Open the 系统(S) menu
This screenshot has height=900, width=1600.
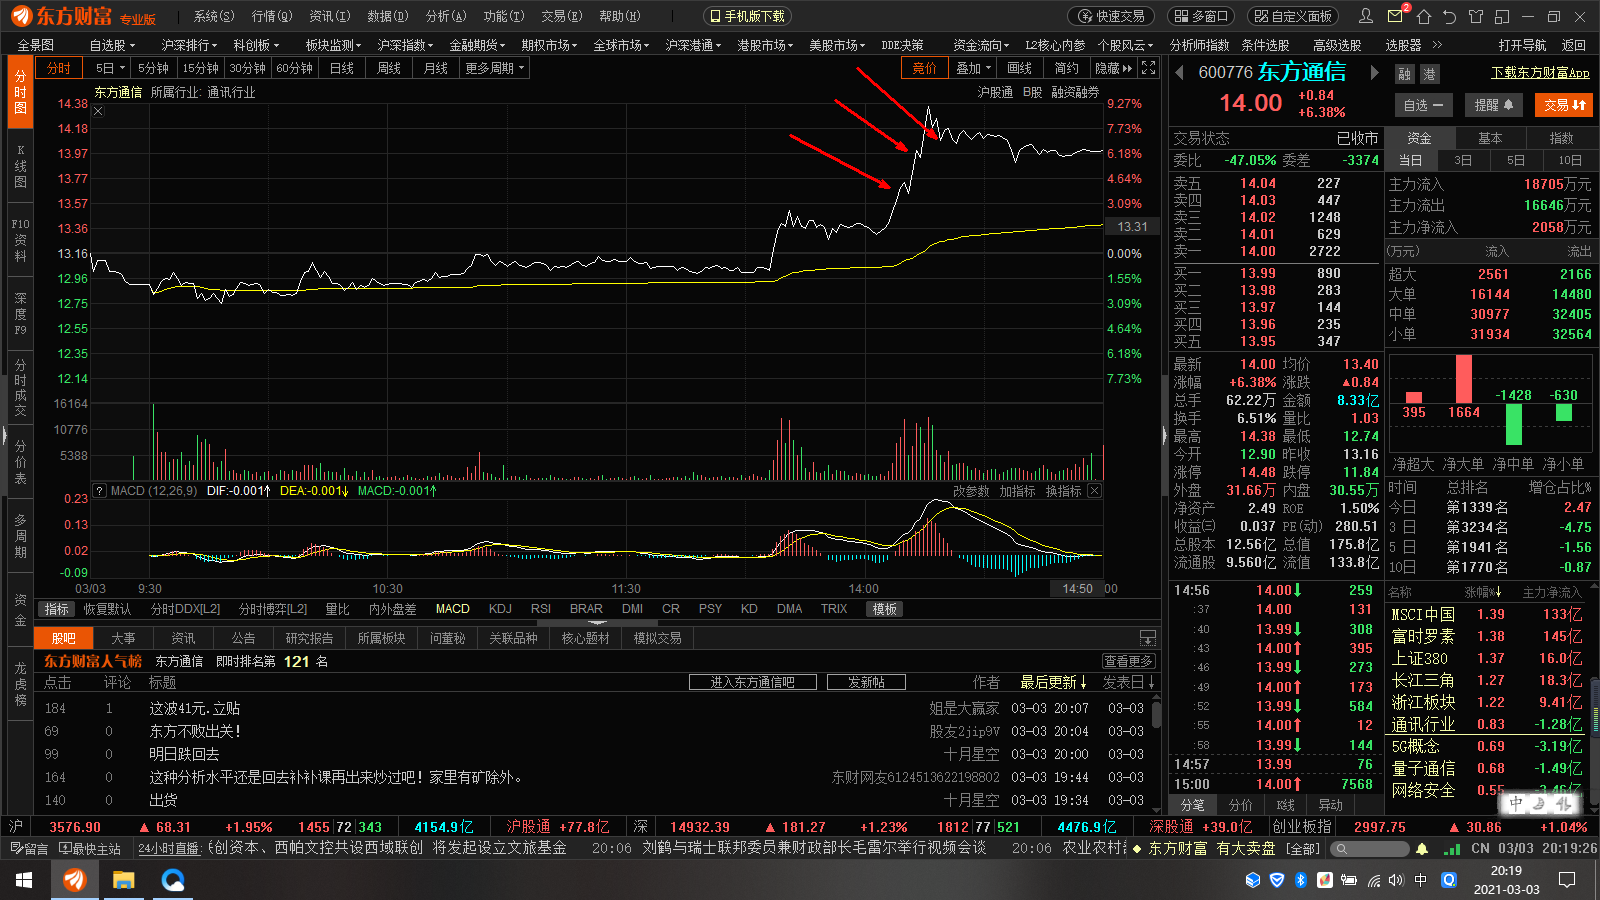(x=214, y=16)
